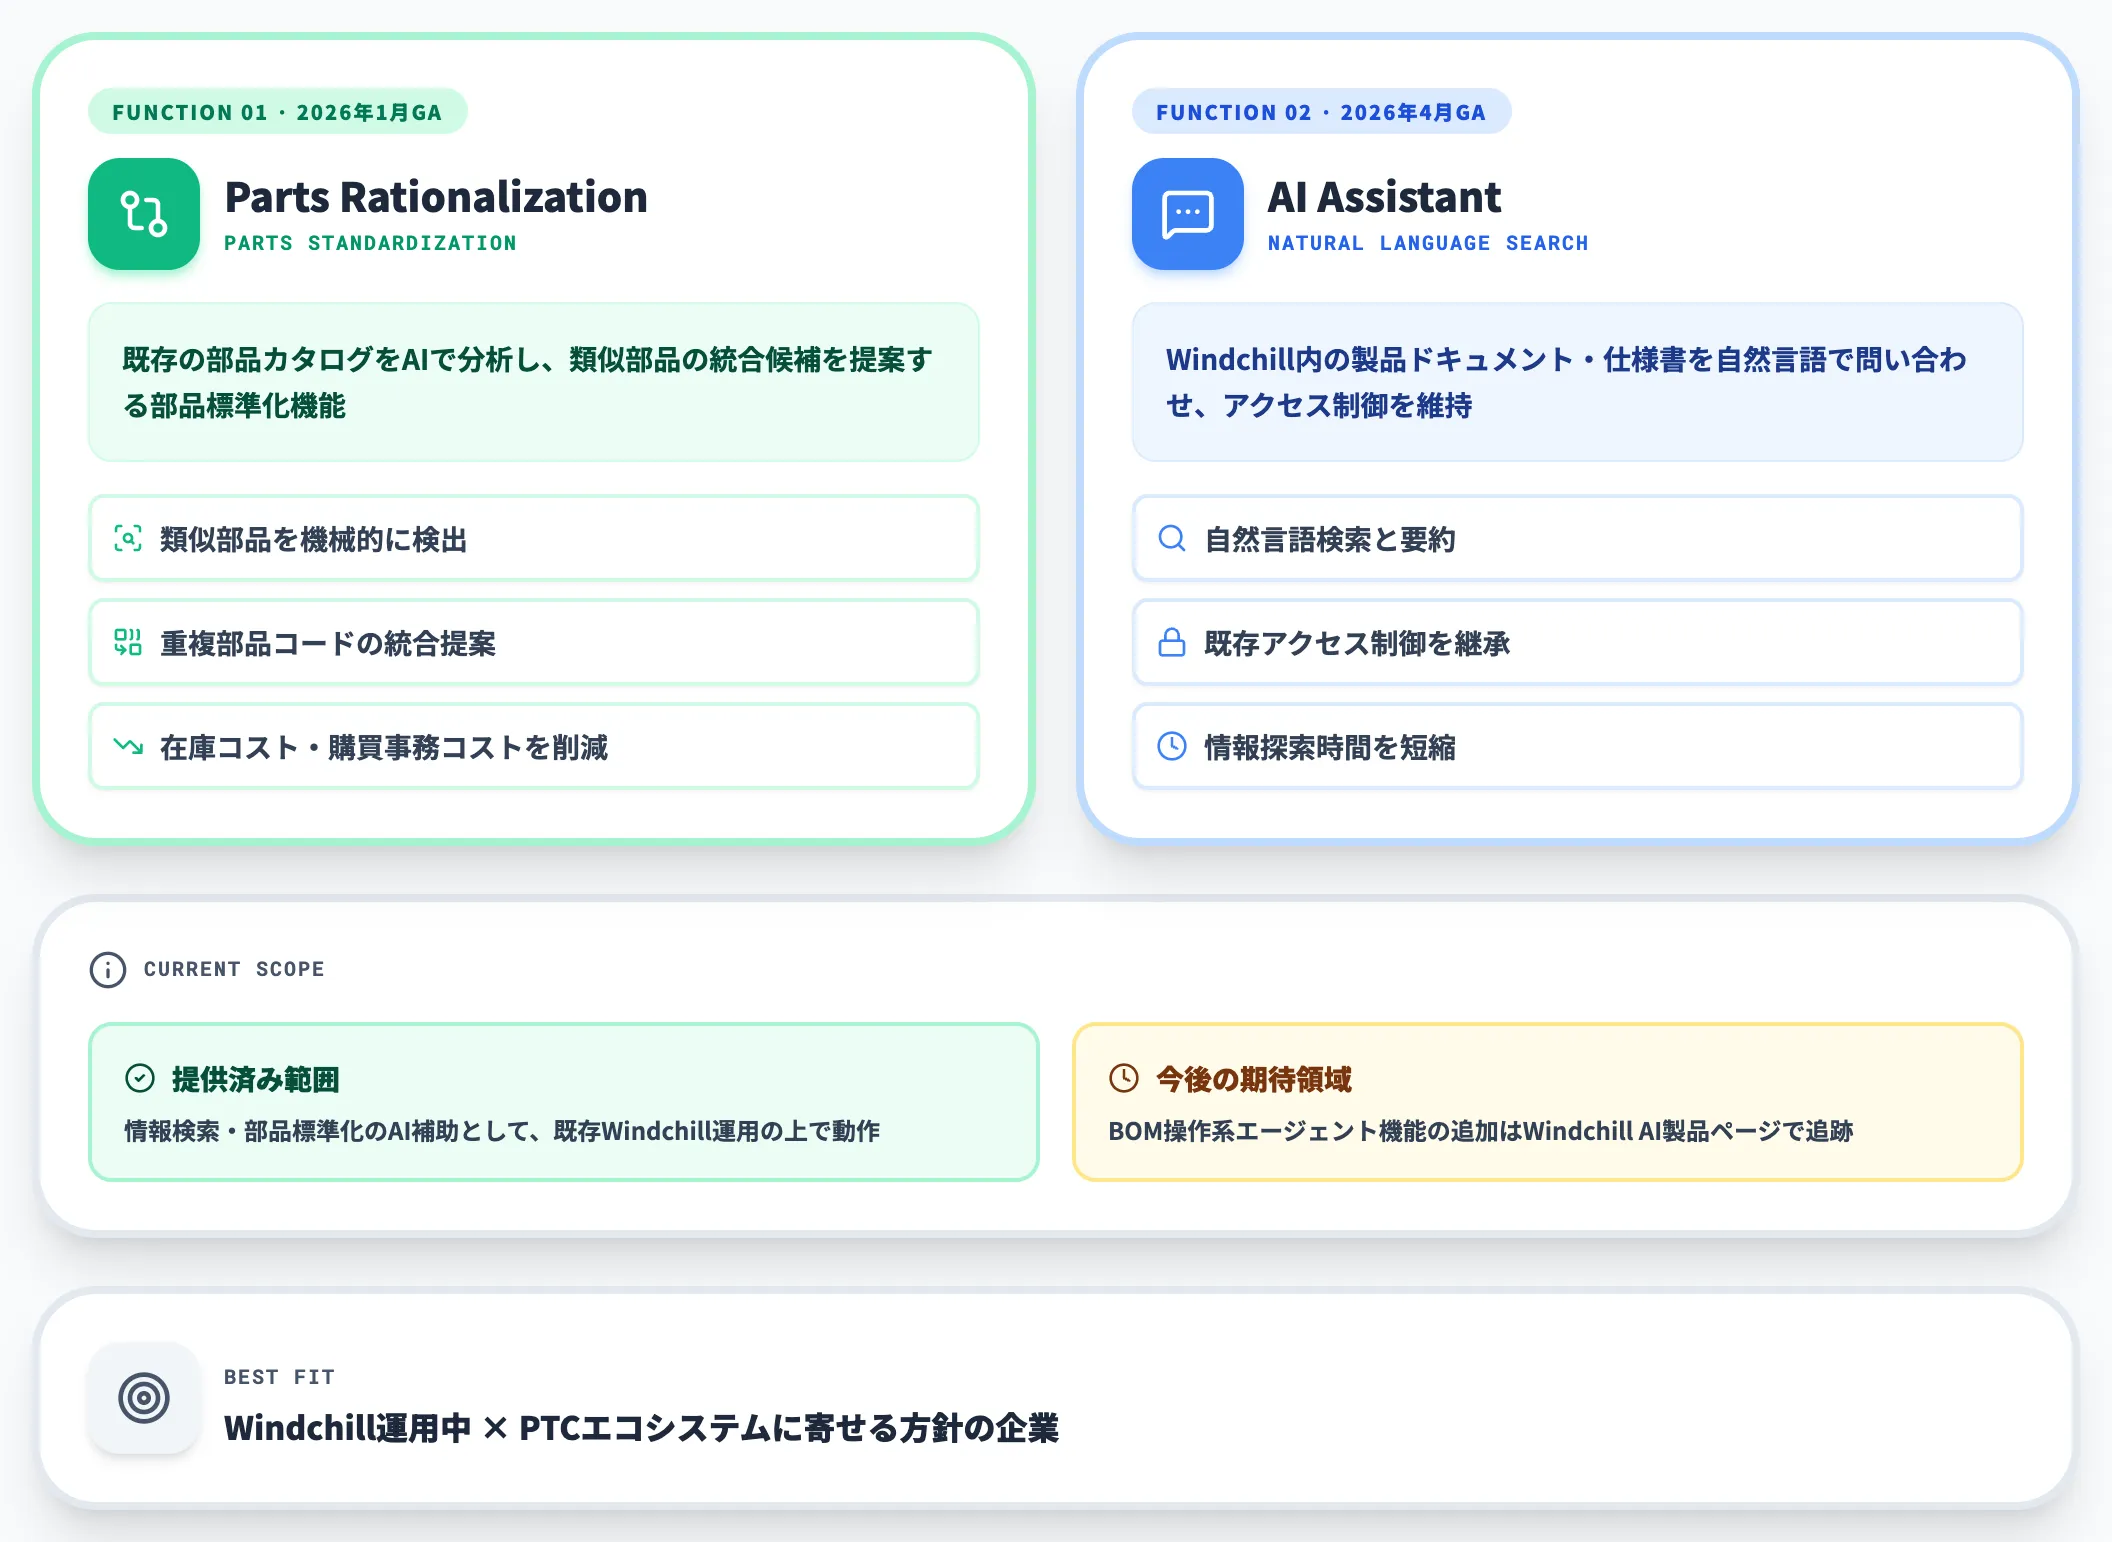Click text 情報検索・部品標準化のAI補助として
The height and width of the screenshot is (1542, 2112).
502,1131
